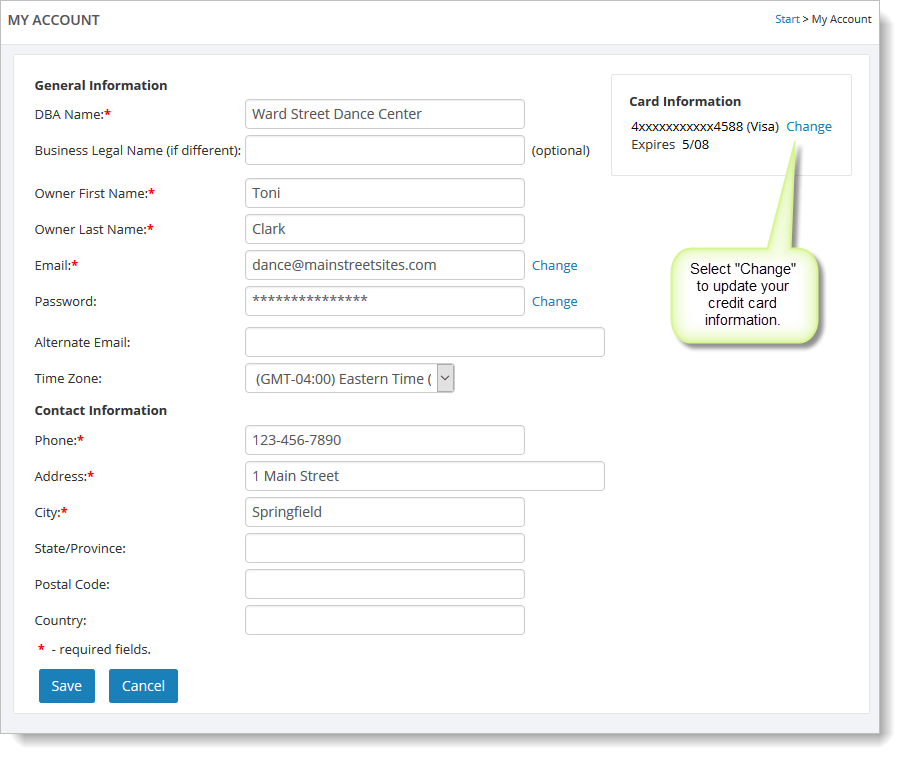Go to Start breadcrumb link
The image size is (905, 759).
pos(787,20)
